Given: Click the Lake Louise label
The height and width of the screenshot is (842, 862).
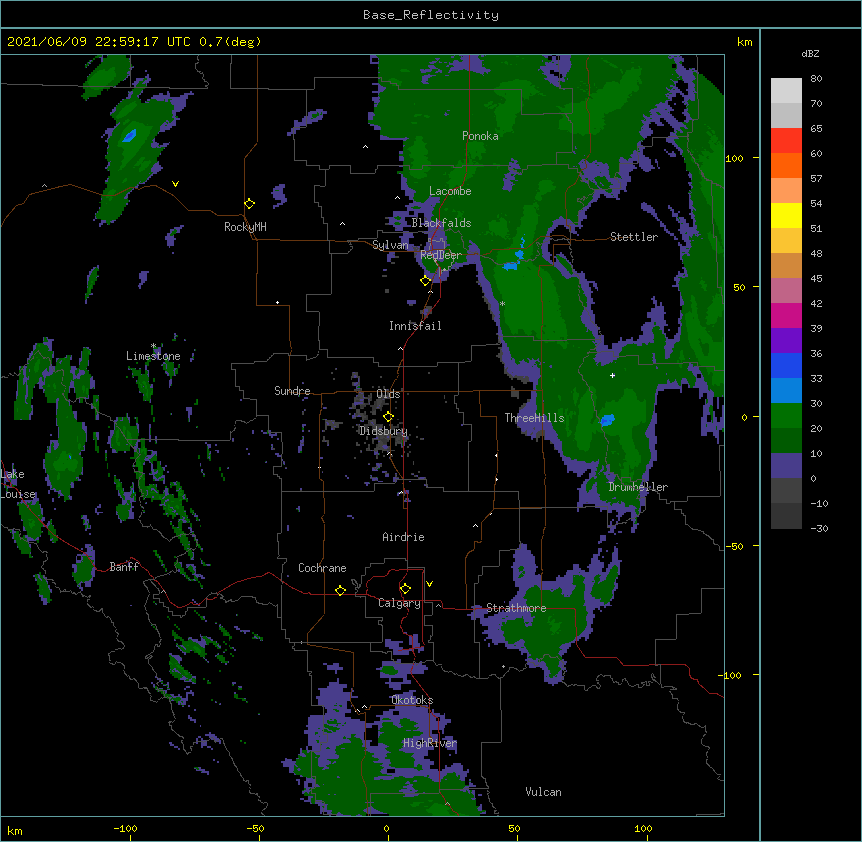Looking at the screenshot, I should coord(16,484).
